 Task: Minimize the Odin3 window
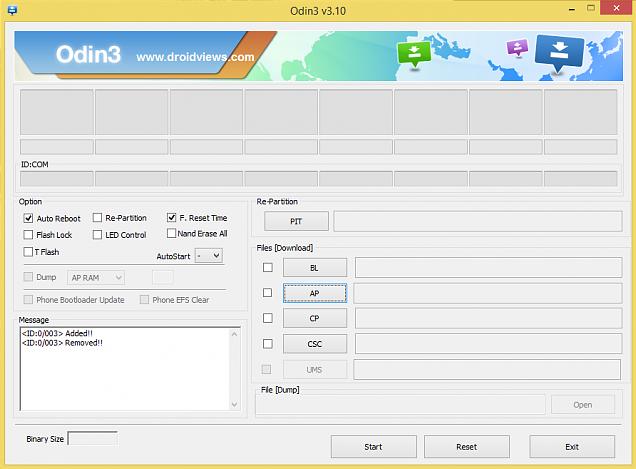pos(572,9)
